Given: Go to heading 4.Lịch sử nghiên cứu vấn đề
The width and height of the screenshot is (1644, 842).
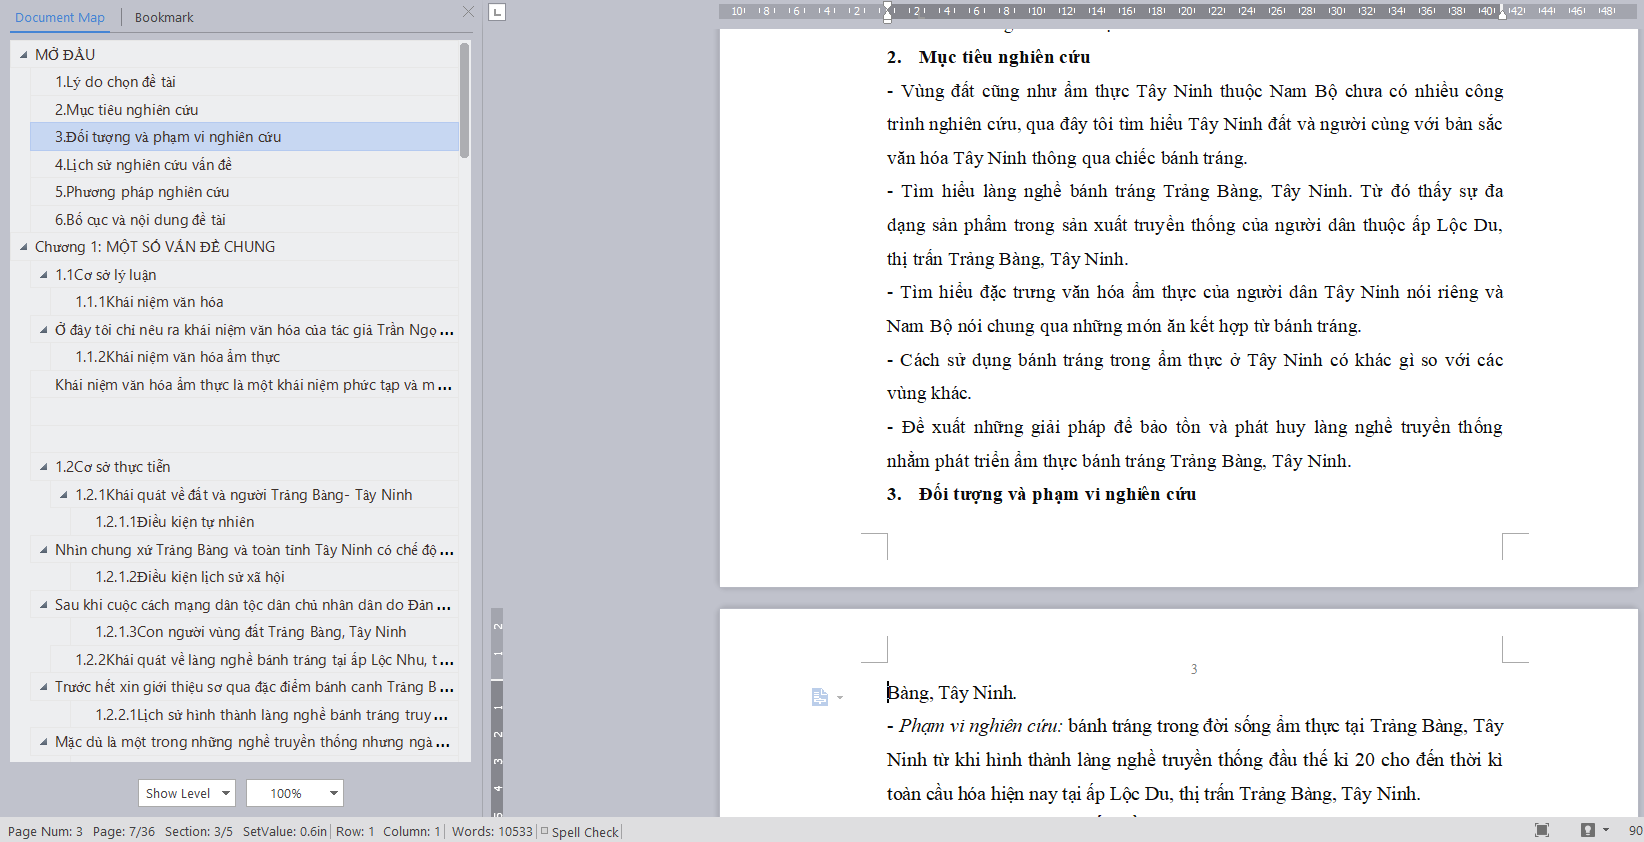Looking at the screenshot, I should click(x=244, y=165).
